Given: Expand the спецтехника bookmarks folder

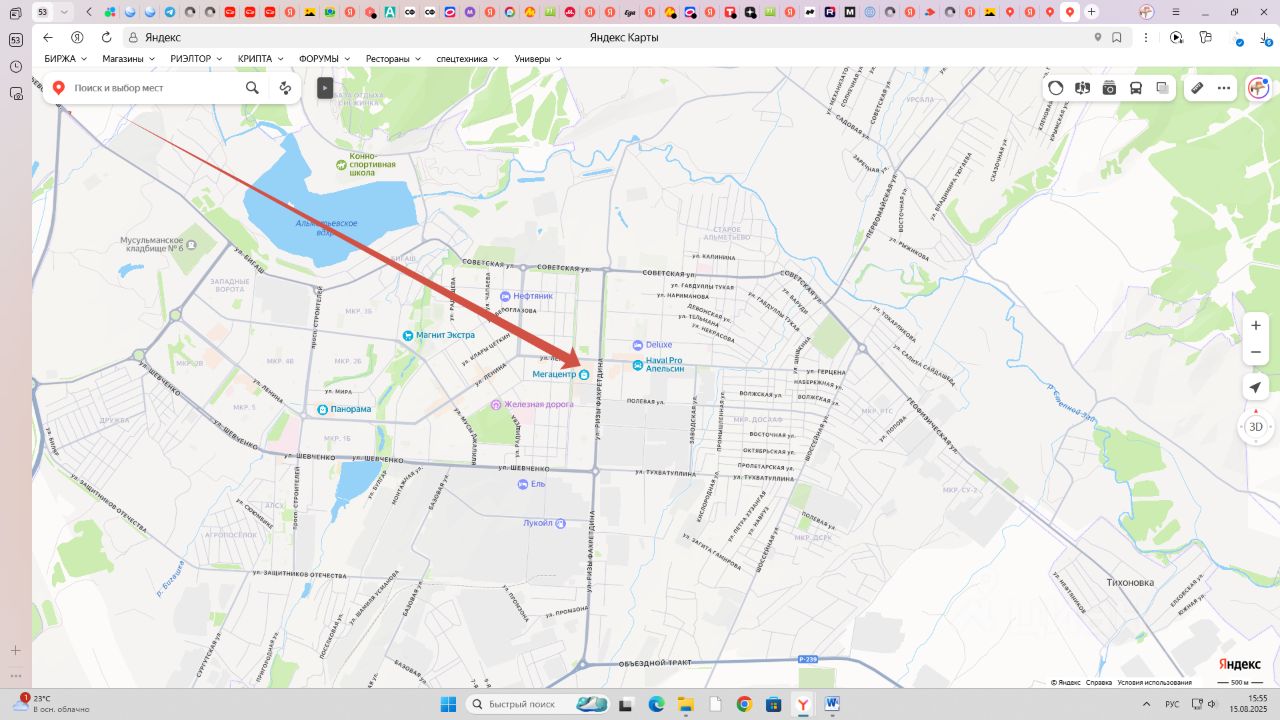Looking at the screenshot, I should (468, 59).
